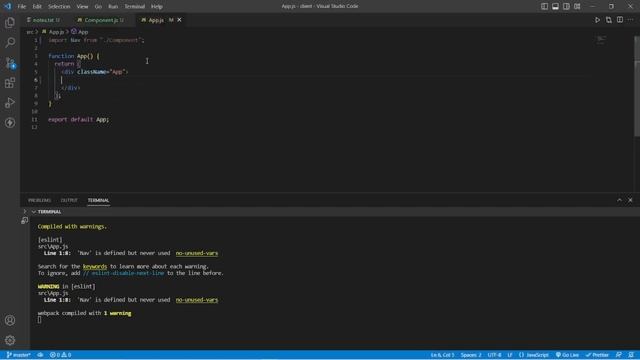Open UTF-8 encoding selector
Viewport: 640px width, 360px height.
(494, 355)
